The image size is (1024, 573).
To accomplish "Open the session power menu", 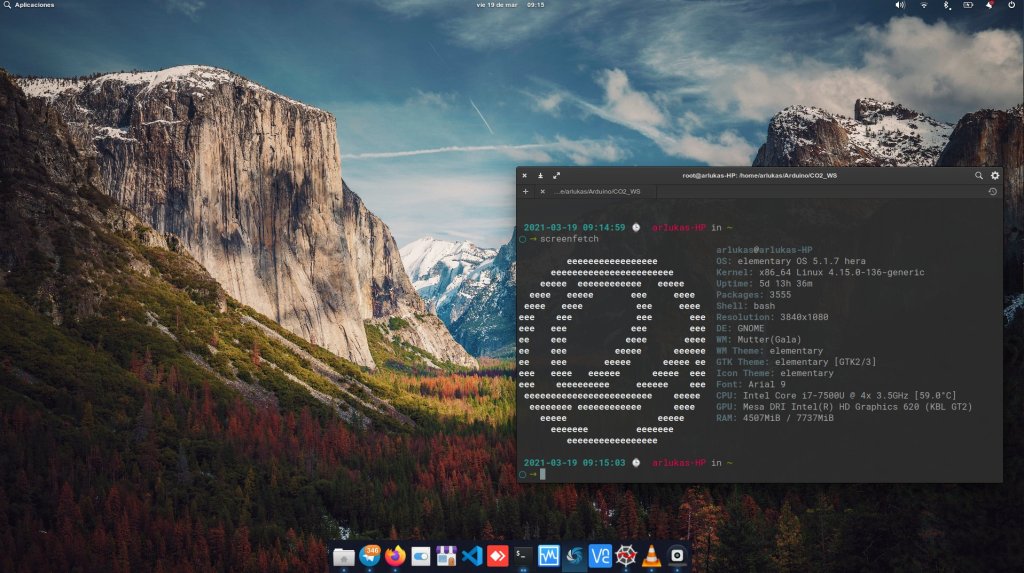I will tap(1010, 5).
